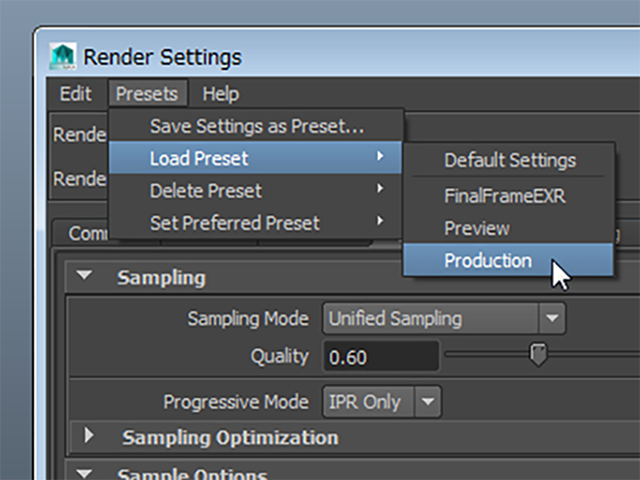Load the Default Settings preset

coord(509,160)
